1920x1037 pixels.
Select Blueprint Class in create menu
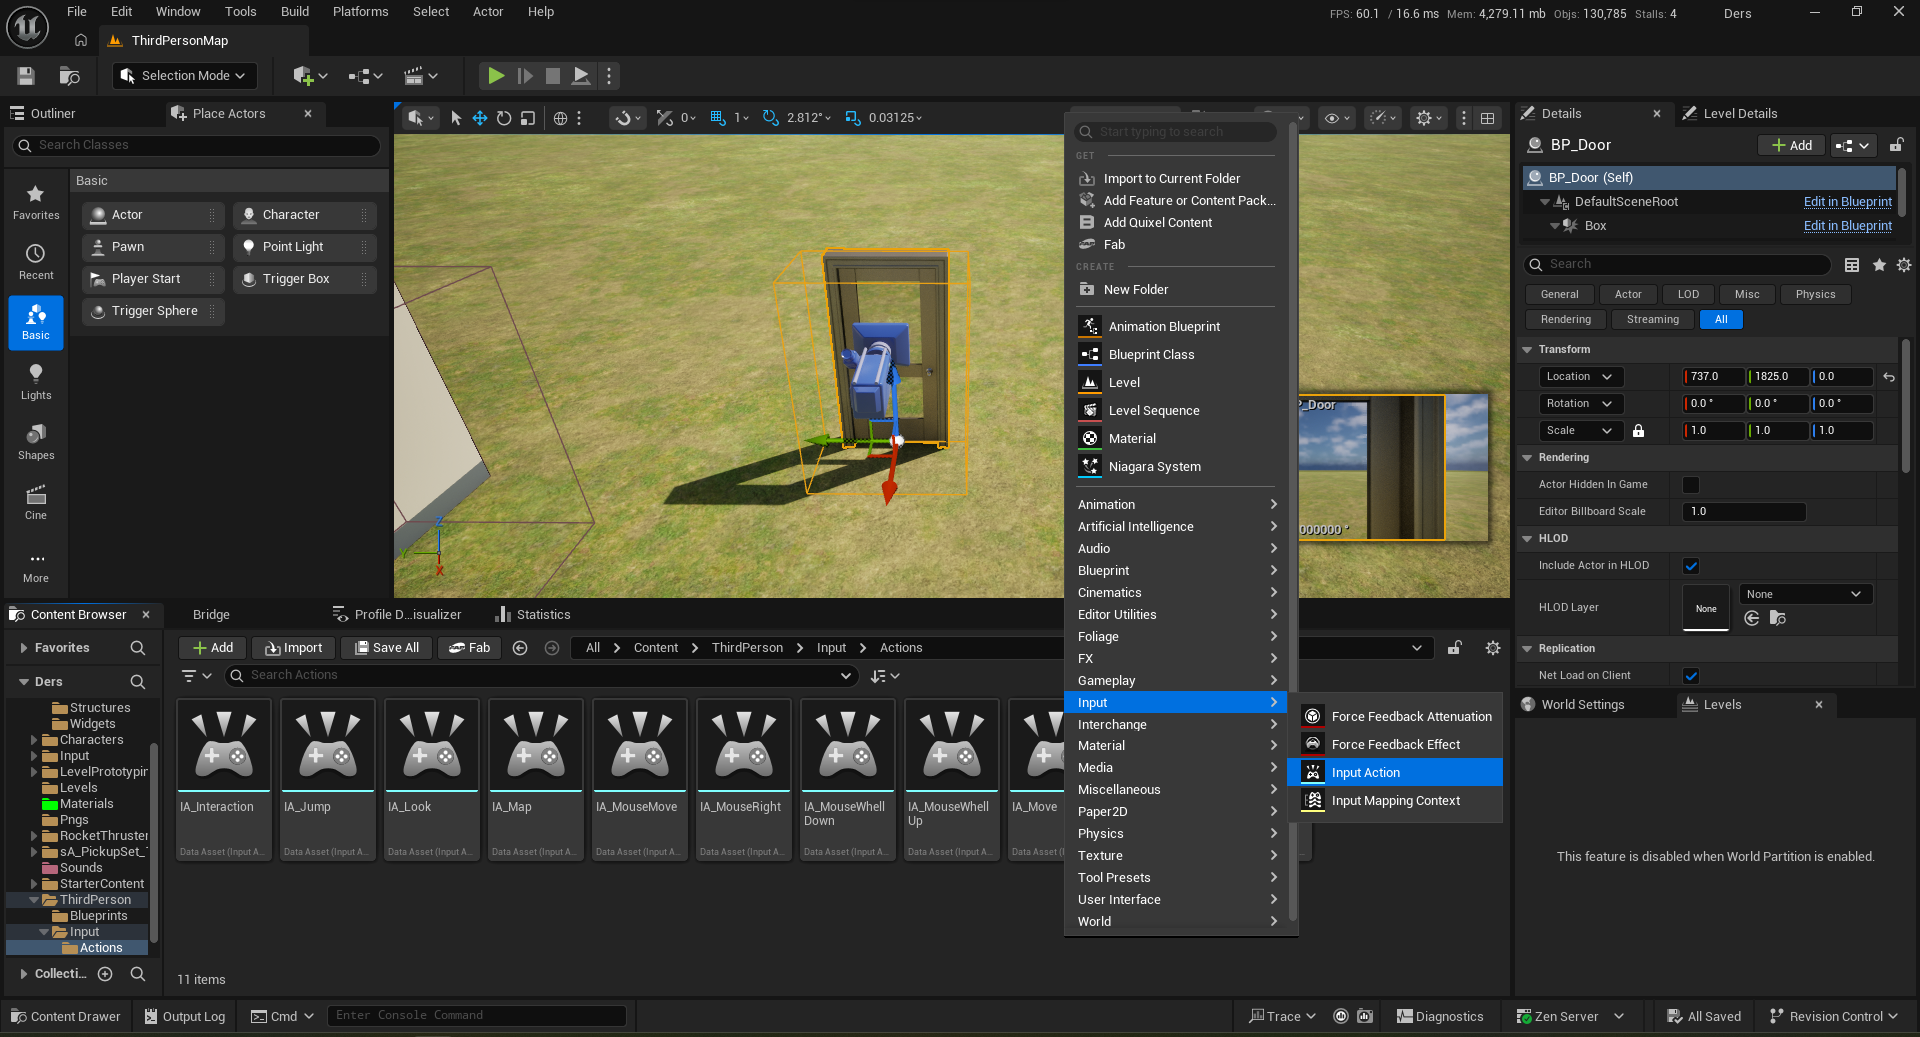click(1151, 355)
